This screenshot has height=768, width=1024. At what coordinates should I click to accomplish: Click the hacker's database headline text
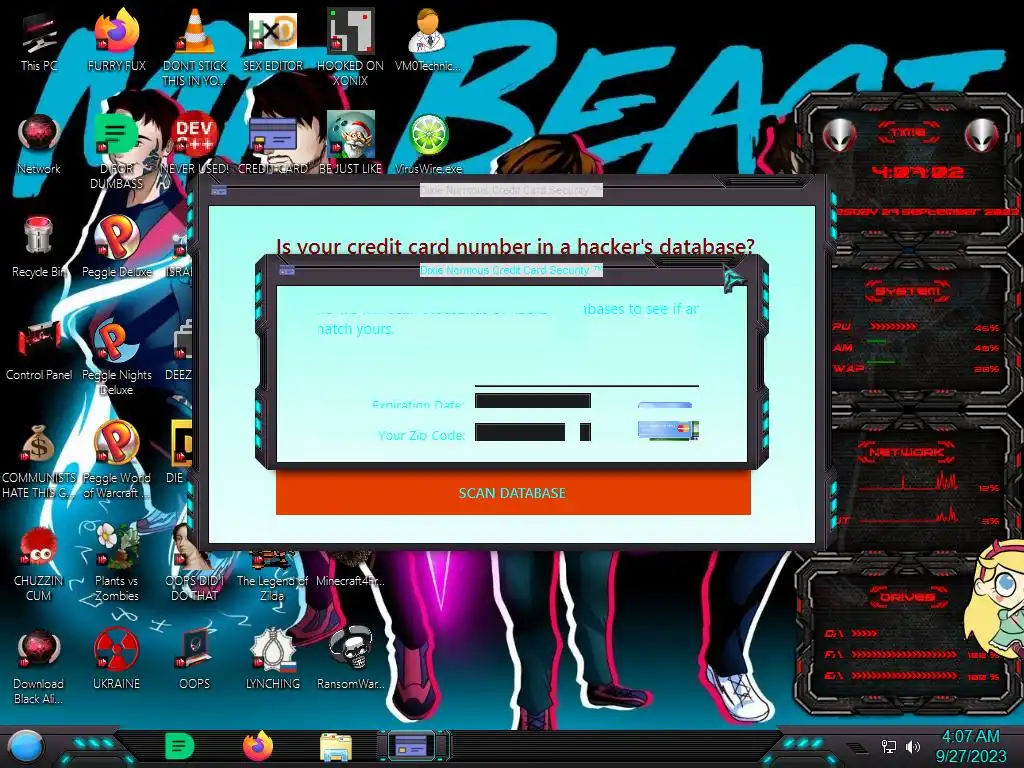[515, 246]
